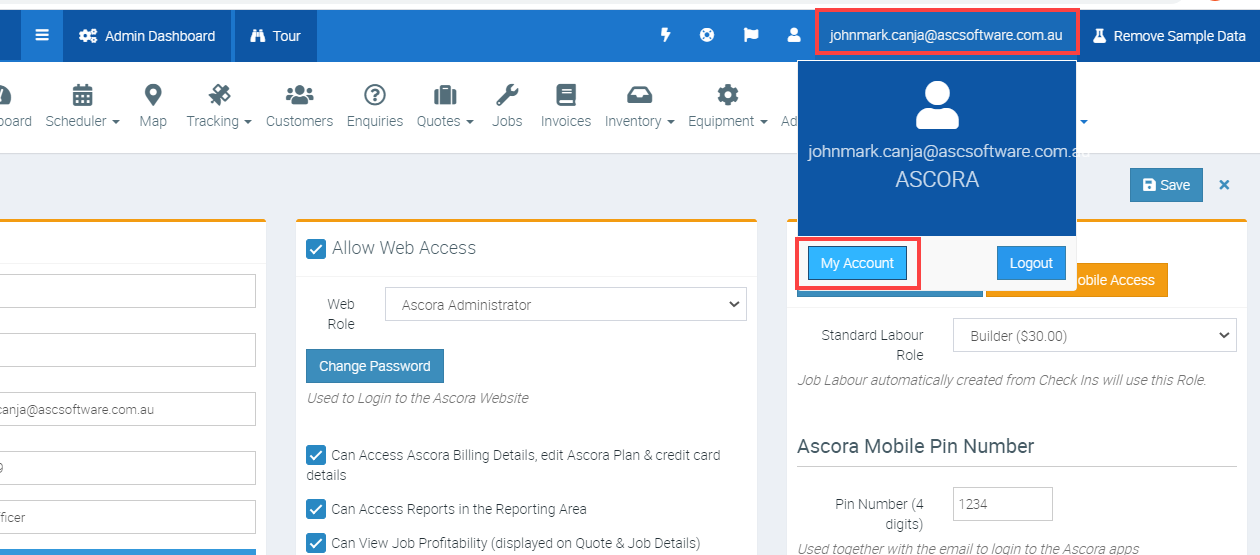1260x555 pixels.
Task: Open the Web Role dropdown
Action: (x=565, y=305)
